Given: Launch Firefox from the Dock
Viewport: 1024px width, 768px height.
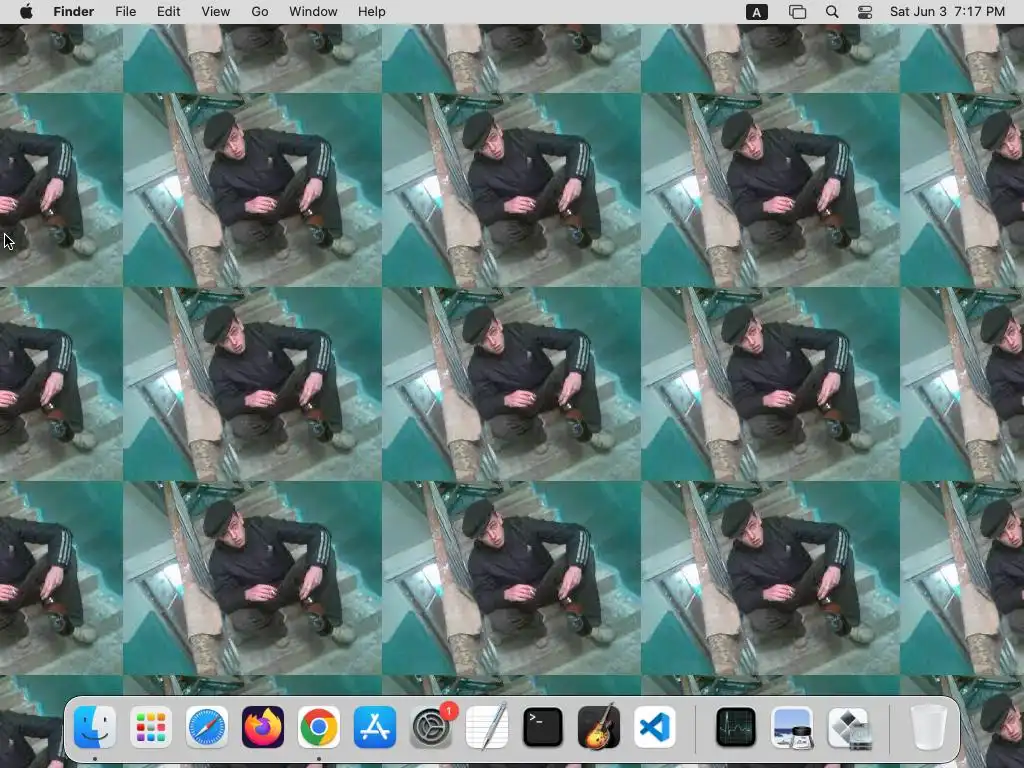Looking at the screenshot, I should [263, 727].
